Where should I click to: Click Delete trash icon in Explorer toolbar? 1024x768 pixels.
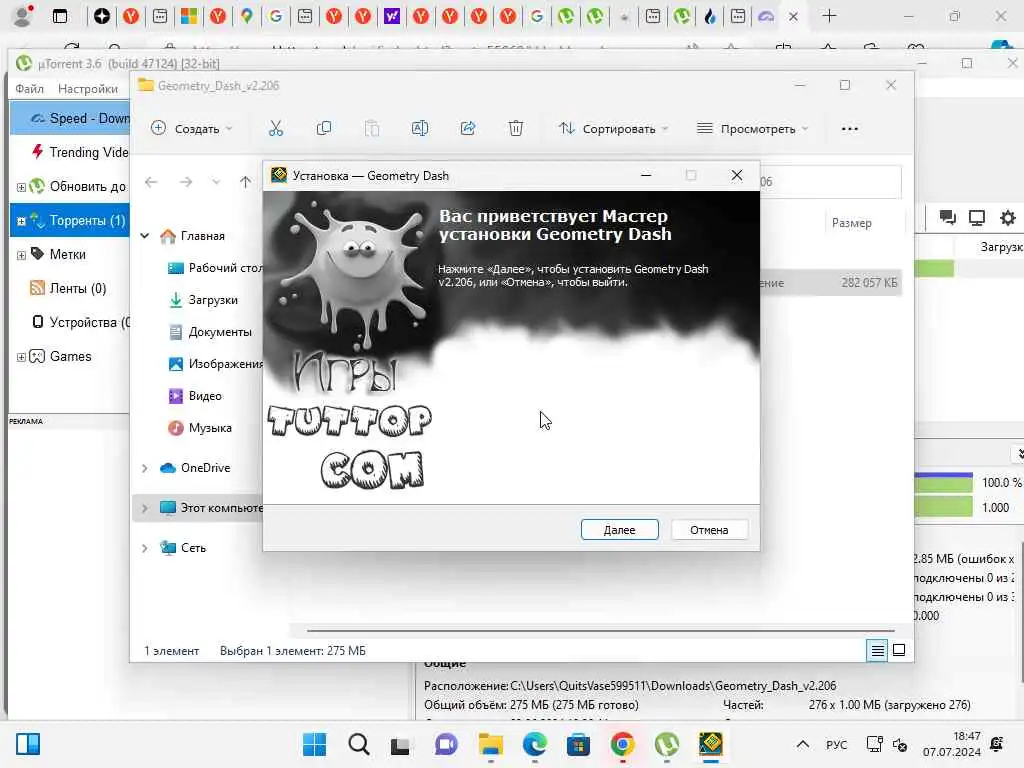coord(516,129)
